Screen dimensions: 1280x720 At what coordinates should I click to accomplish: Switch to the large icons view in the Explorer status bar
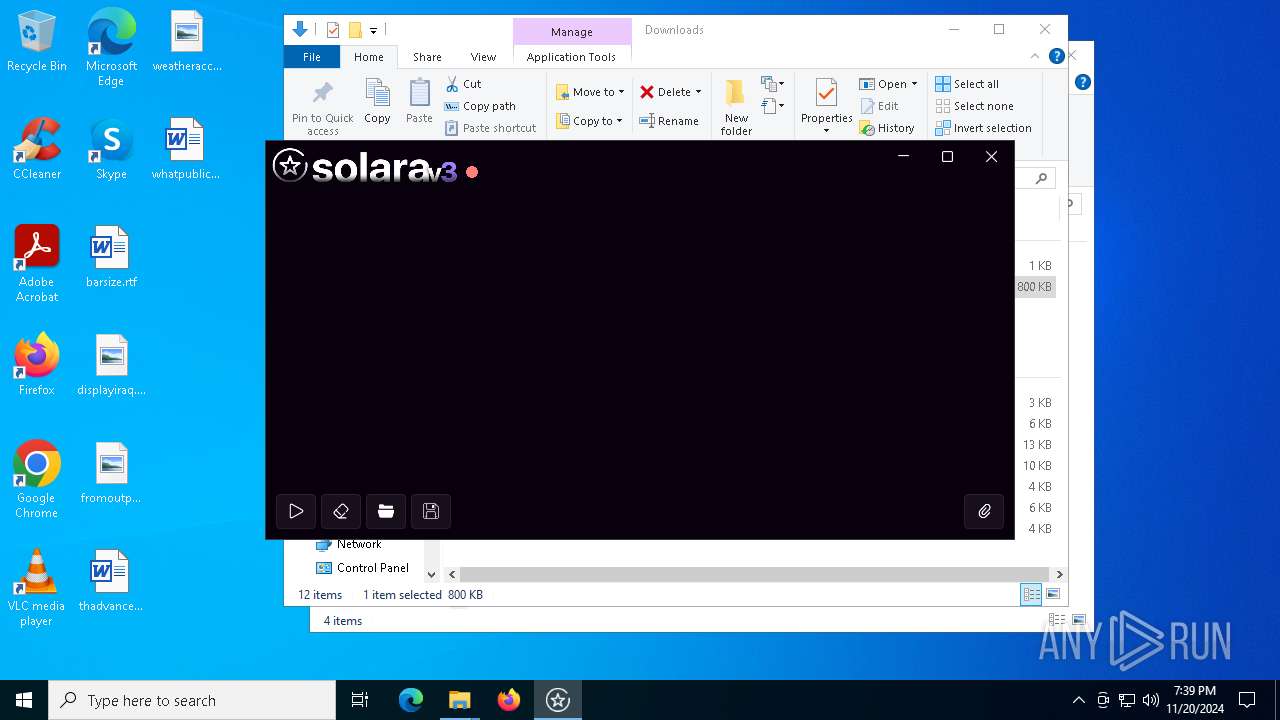(1052, 594)
